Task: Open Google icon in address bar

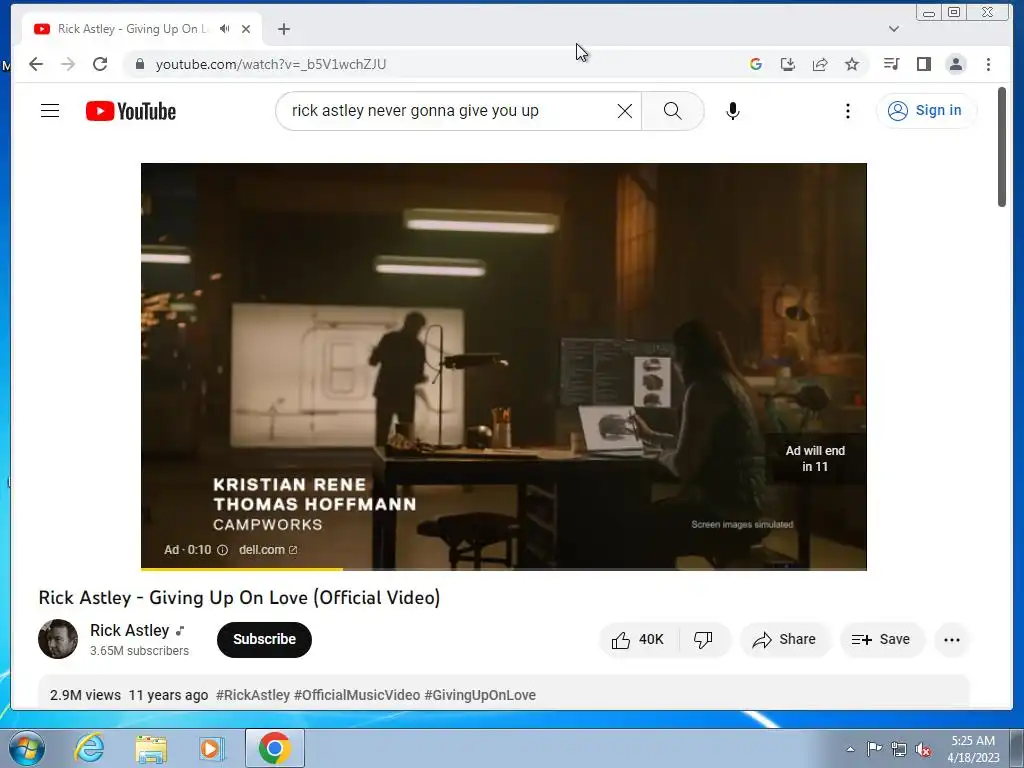Action: [x=756, y=64]
